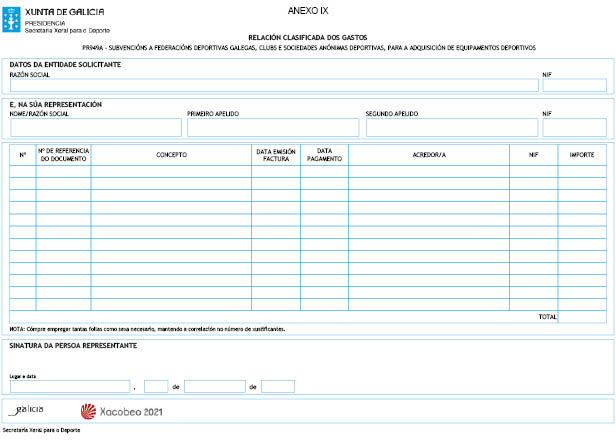Click the Lugar place field in the signature section
The height and width of the screenshot is (440, 616).
click(x=70, y=386)
